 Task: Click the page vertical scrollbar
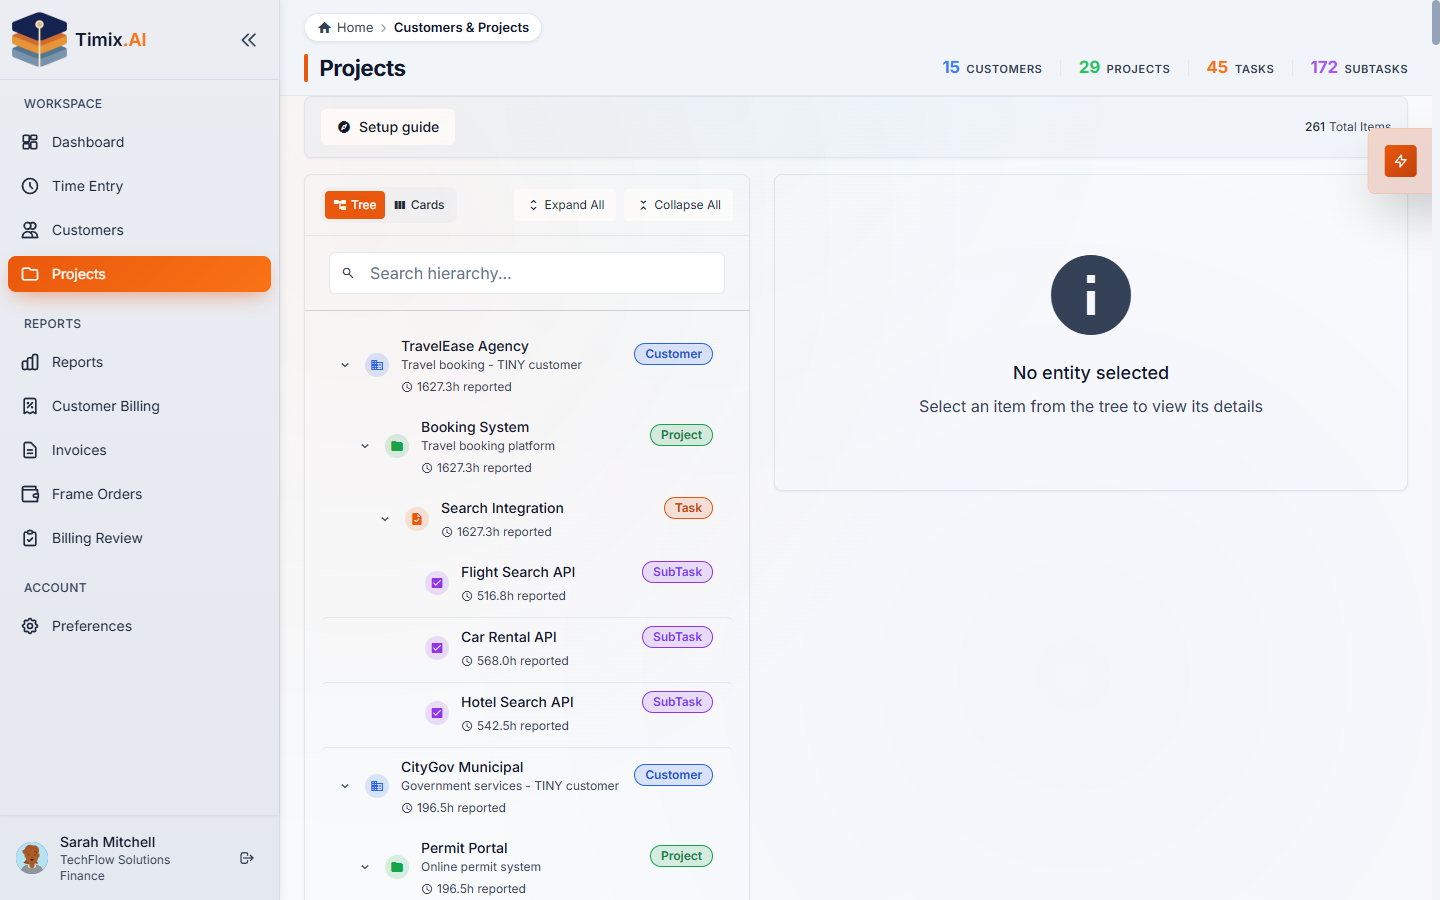click(1435, 23)
